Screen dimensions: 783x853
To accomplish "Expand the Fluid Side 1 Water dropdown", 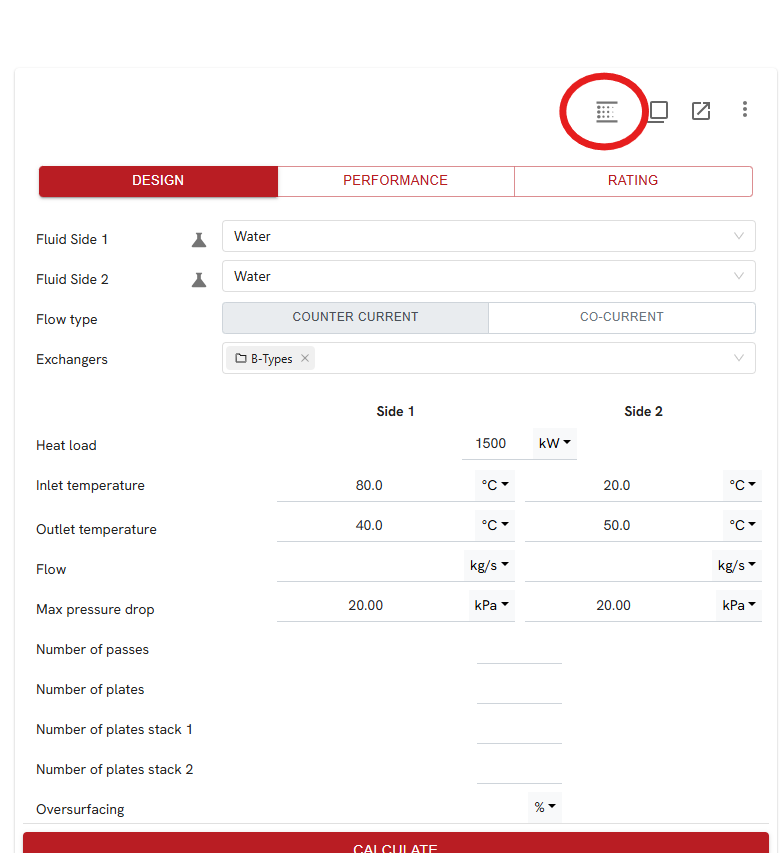I will 739,237.
